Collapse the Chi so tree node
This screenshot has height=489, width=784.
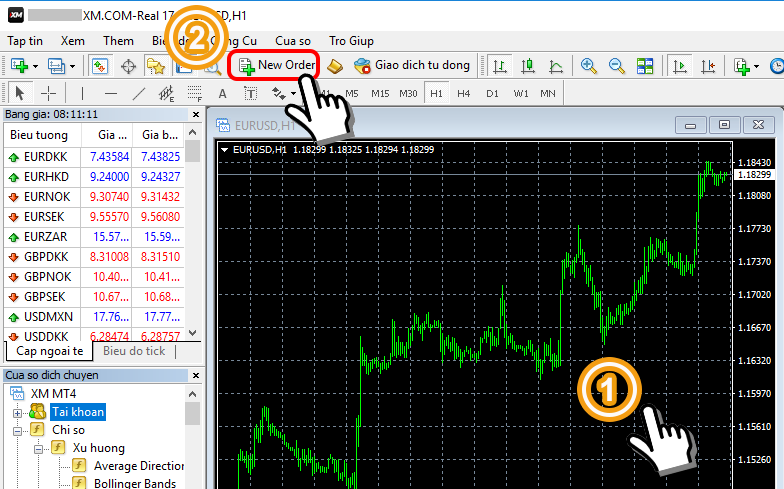pyautogui.click(x=18, y=431)
